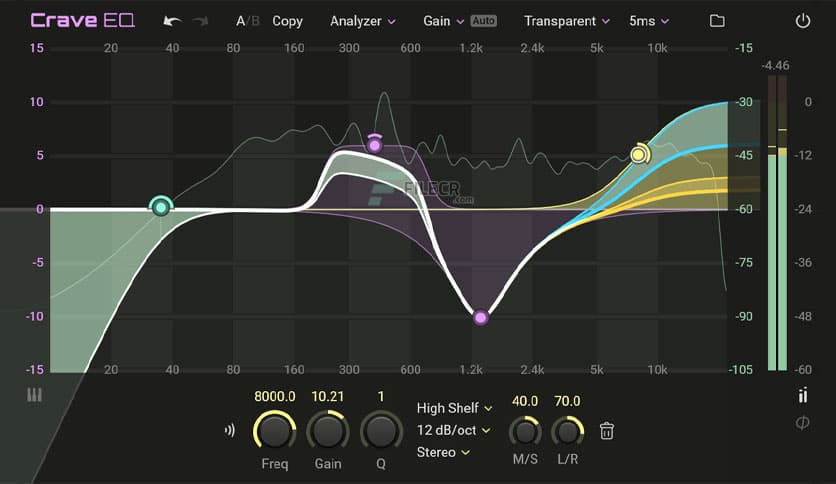The image size is (836, 484).
Task: Click the L/R knob
Action: (567, 432)
